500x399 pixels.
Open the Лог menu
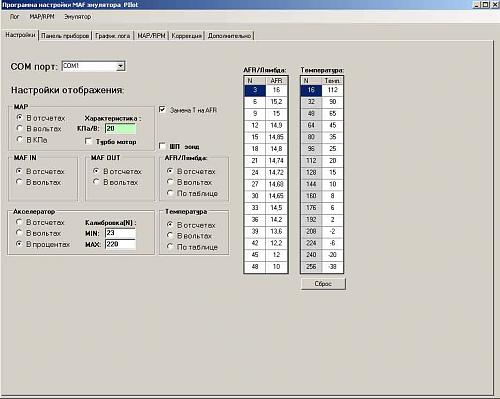(14, 16)
